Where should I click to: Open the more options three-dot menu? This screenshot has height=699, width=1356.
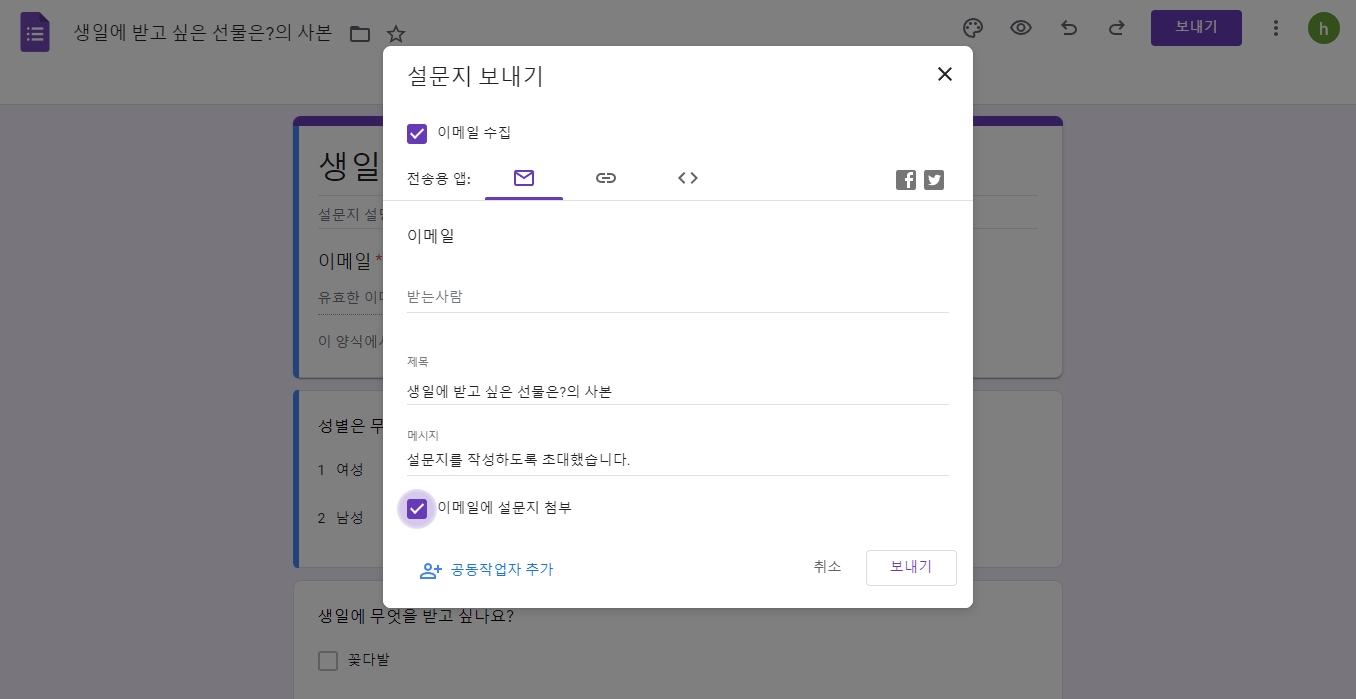click(1276, 28)
